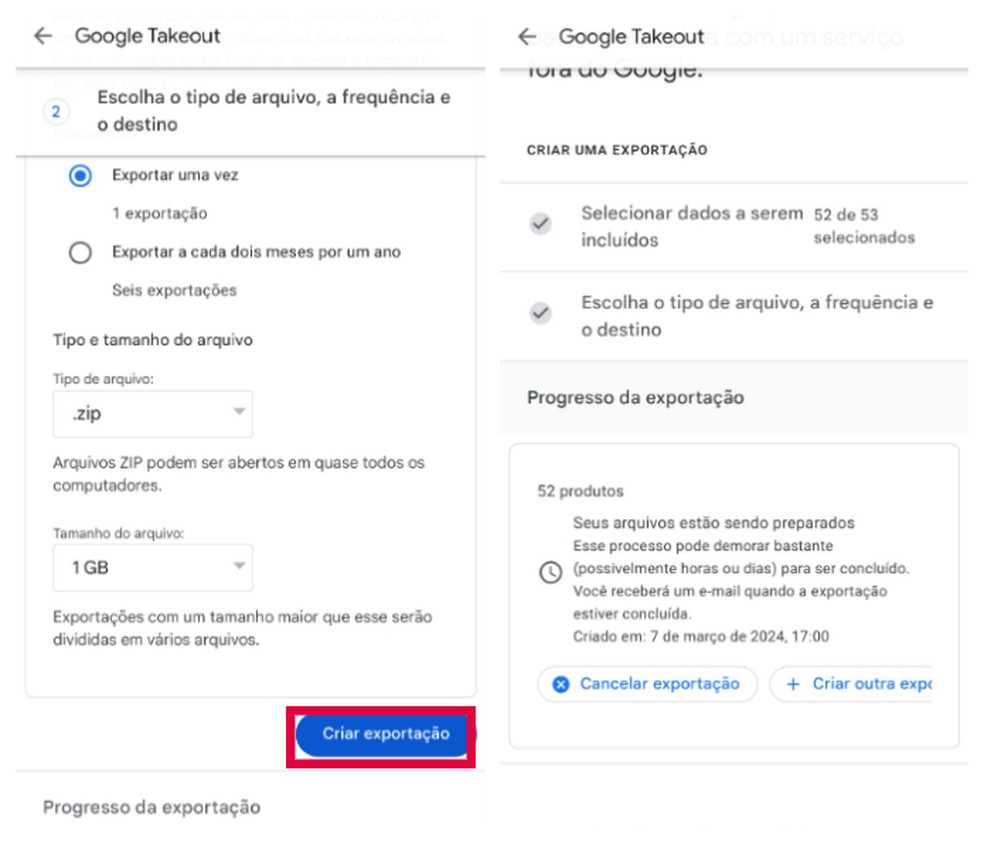The image size is (984, 842).
Task: Click the Progresso da exportação heading
Action: (635, 397)
